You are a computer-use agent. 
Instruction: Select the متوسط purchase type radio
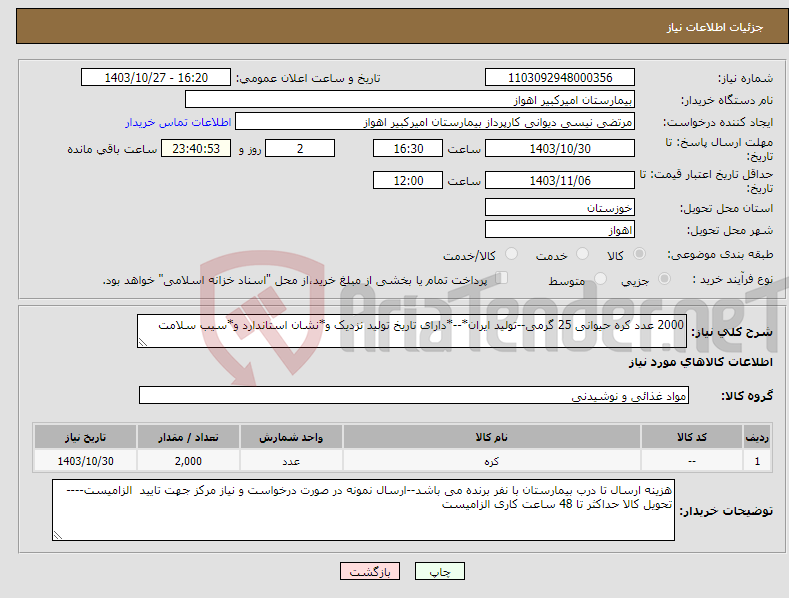(600, 278)
